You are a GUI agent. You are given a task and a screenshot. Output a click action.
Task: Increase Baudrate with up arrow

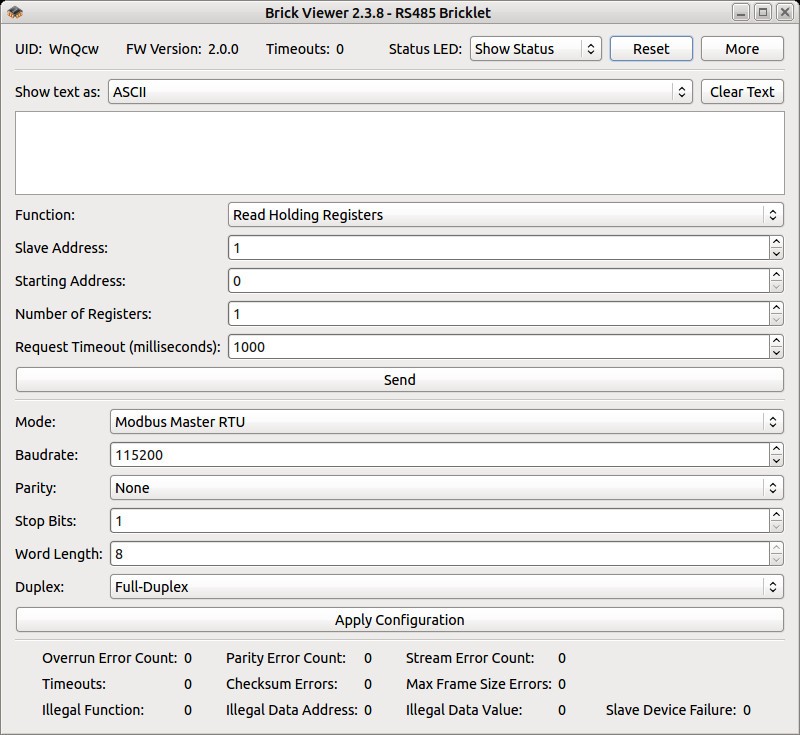(x=776, y=449)
